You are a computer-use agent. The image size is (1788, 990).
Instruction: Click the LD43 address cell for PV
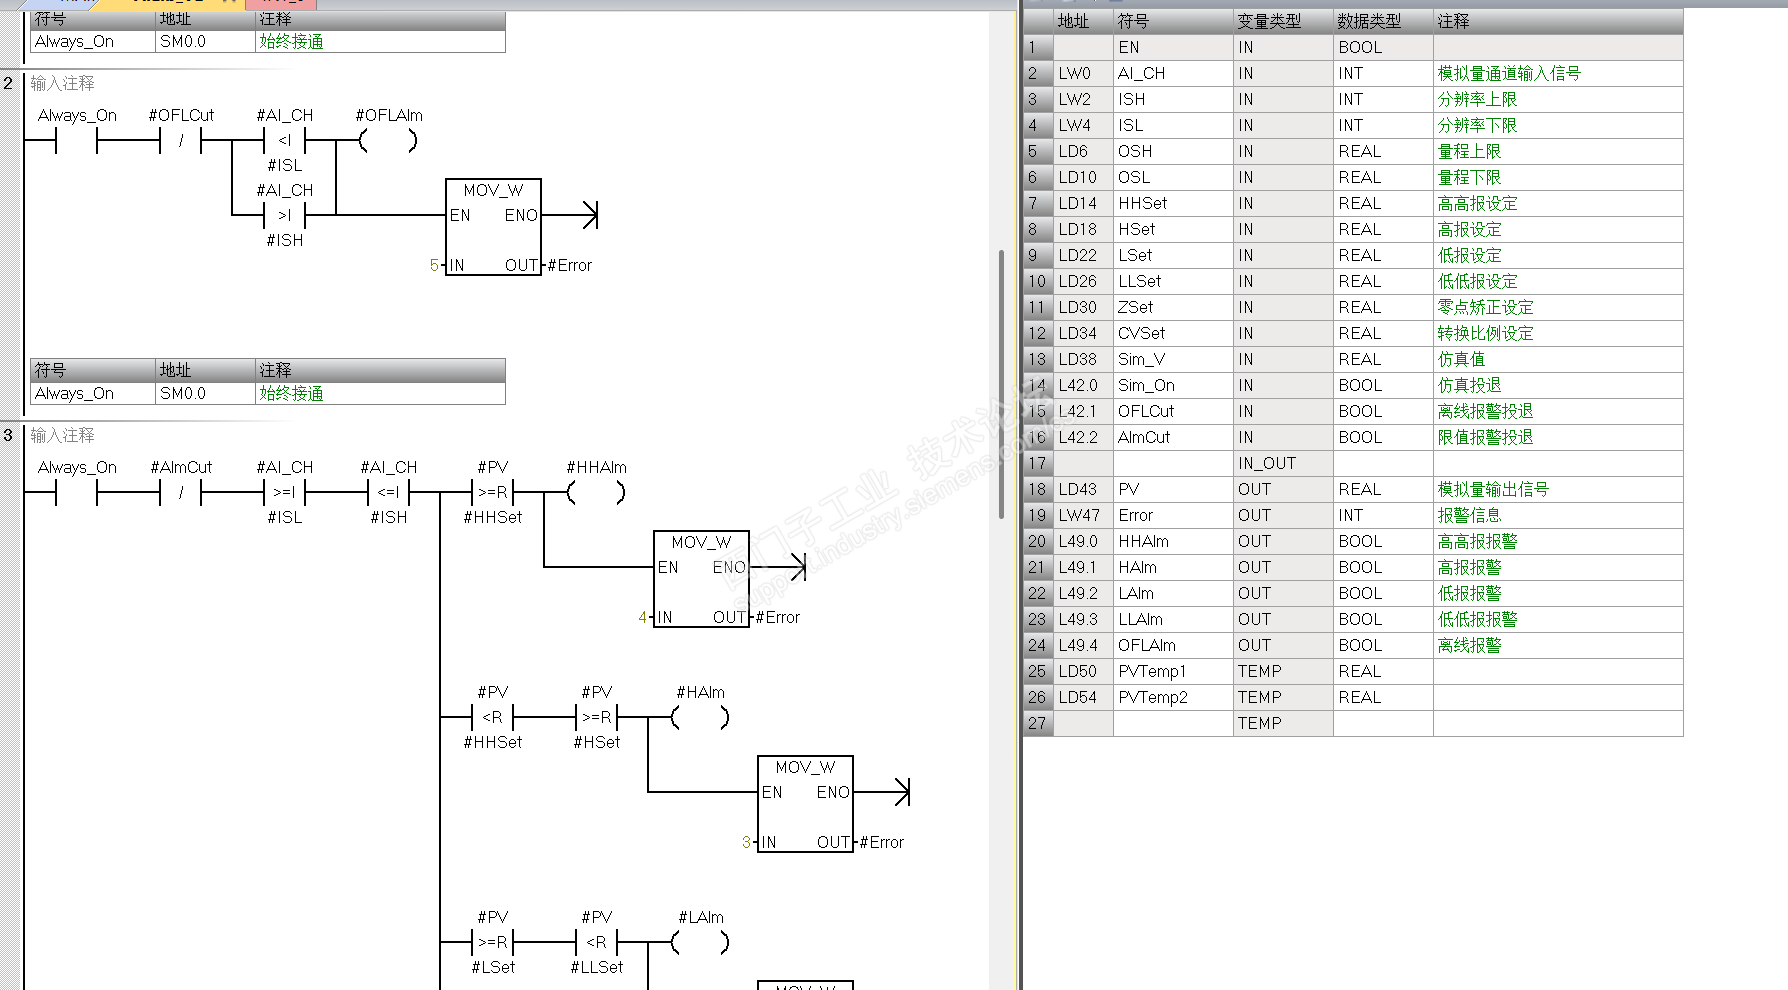coord(1083,489)
